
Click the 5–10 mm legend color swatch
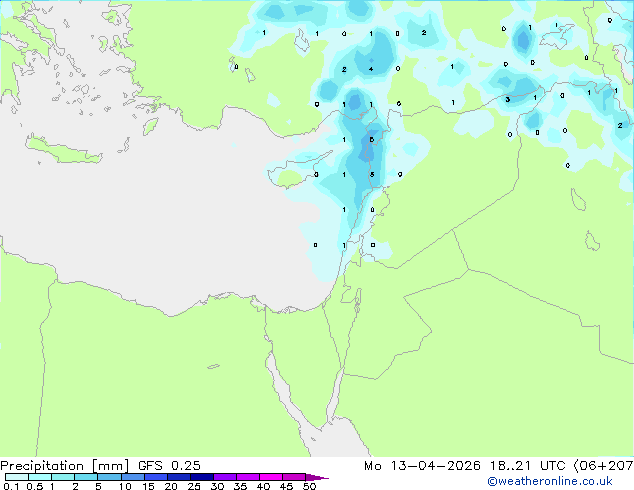tap(109, 477)
